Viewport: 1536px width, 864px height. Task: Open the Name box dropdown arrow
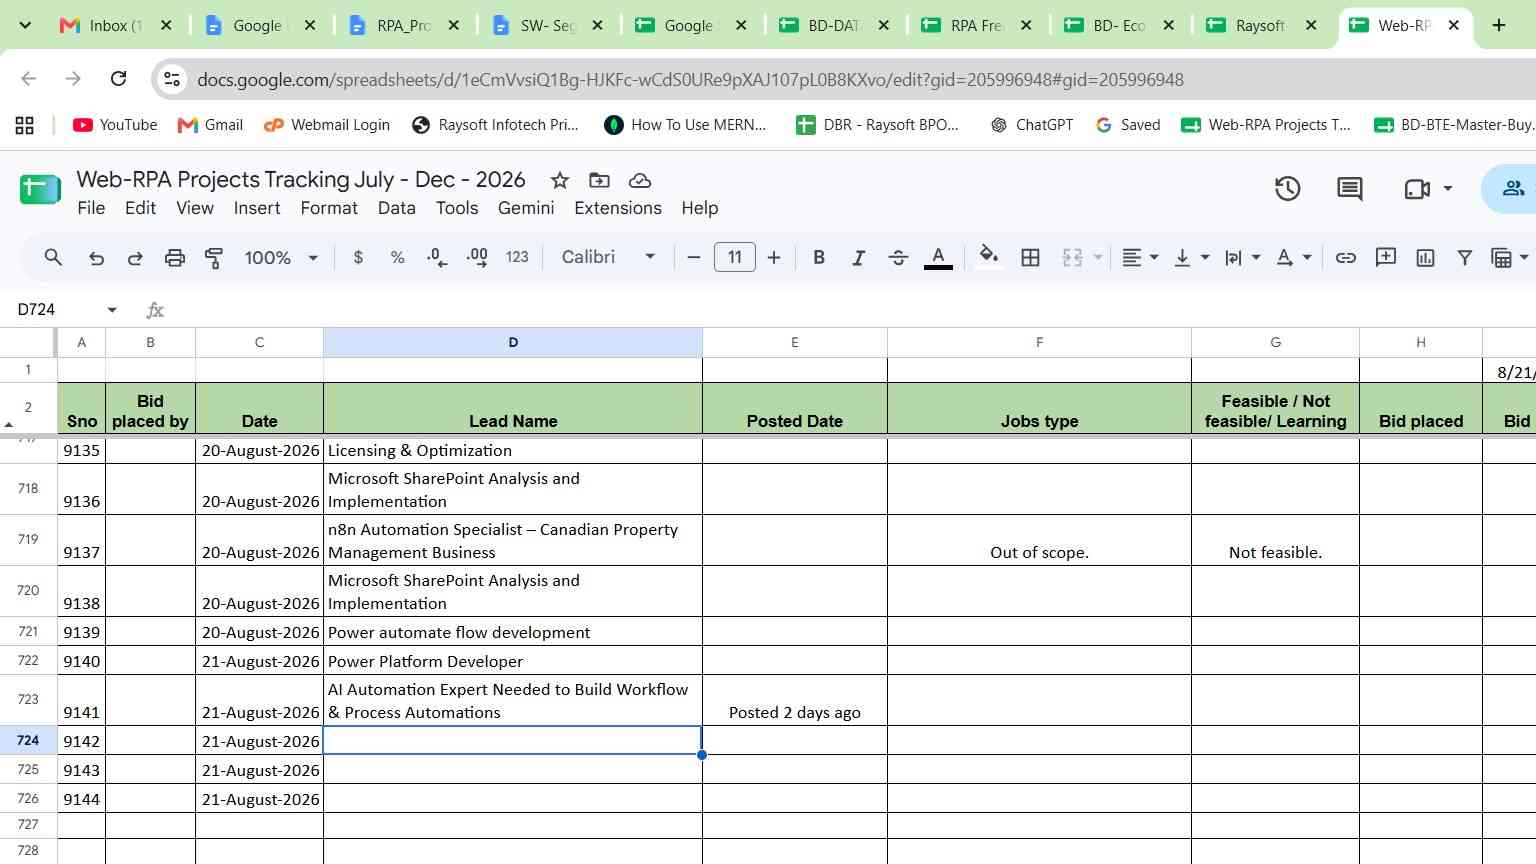pos(112,310)
